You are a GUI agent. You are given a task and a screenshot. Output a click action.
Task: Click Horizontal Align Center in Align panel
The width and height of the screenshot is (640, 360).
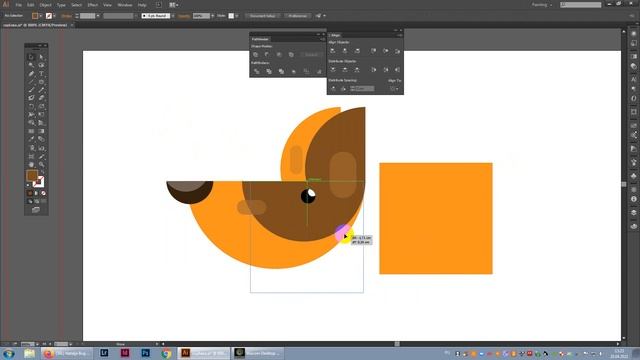[x=345, y=51]
